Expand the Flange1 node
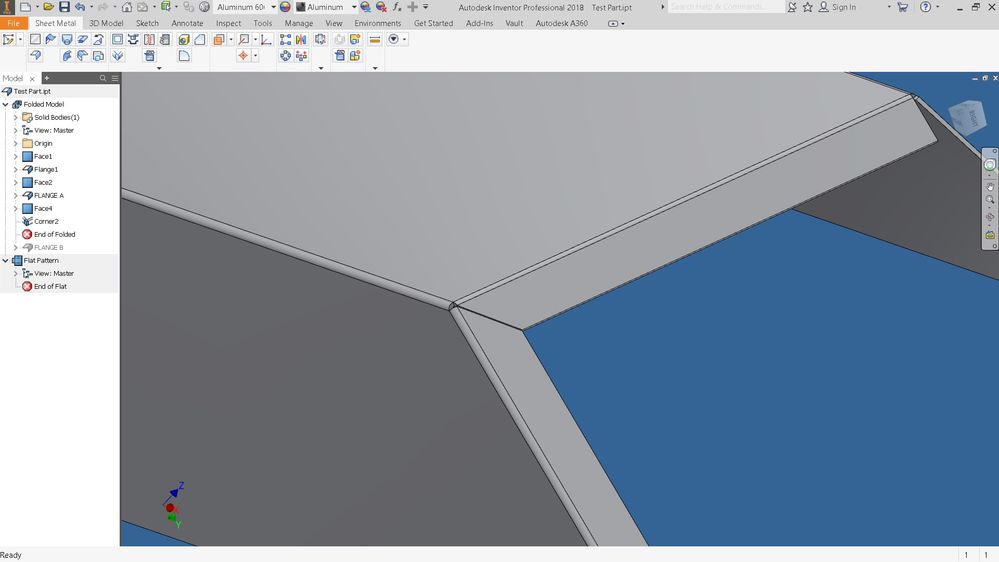 (16, 169)
